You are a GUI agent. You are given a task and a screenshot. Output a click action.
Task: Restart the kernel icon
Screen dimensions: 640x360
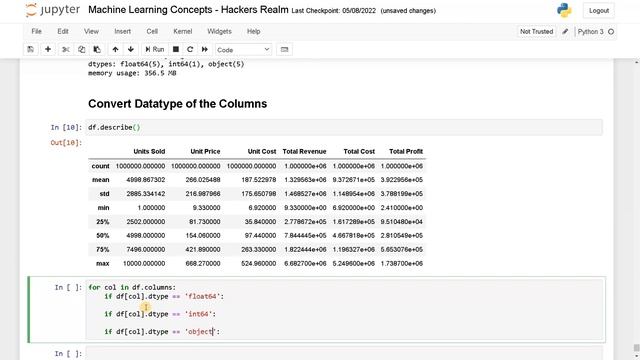[190, 49]
